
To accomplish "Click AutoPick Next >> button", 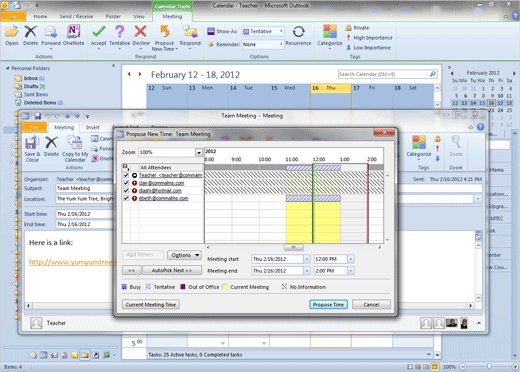I will pyautogui.click(x=172, y=270).
